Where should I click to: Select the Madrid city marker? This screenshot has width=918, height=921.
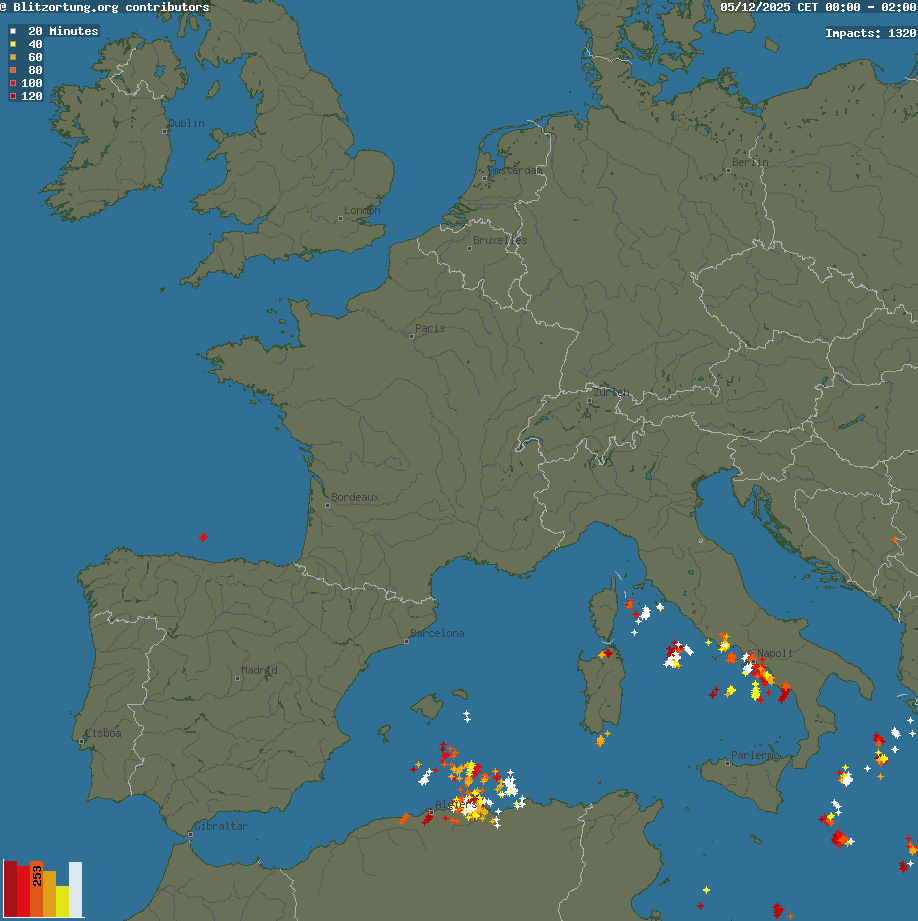[237, 678]
